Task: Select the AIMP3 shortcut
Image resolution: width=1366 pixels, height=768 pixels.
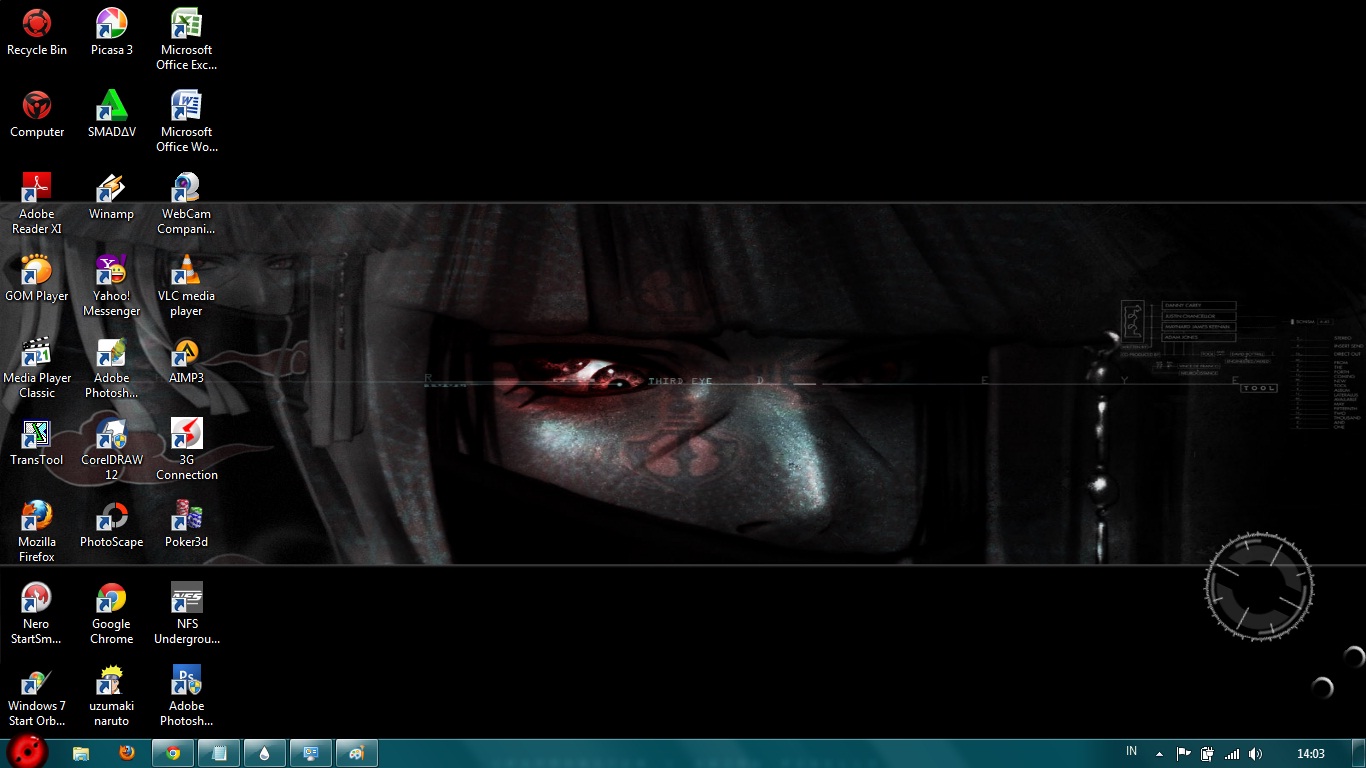Action: point(186,361)
